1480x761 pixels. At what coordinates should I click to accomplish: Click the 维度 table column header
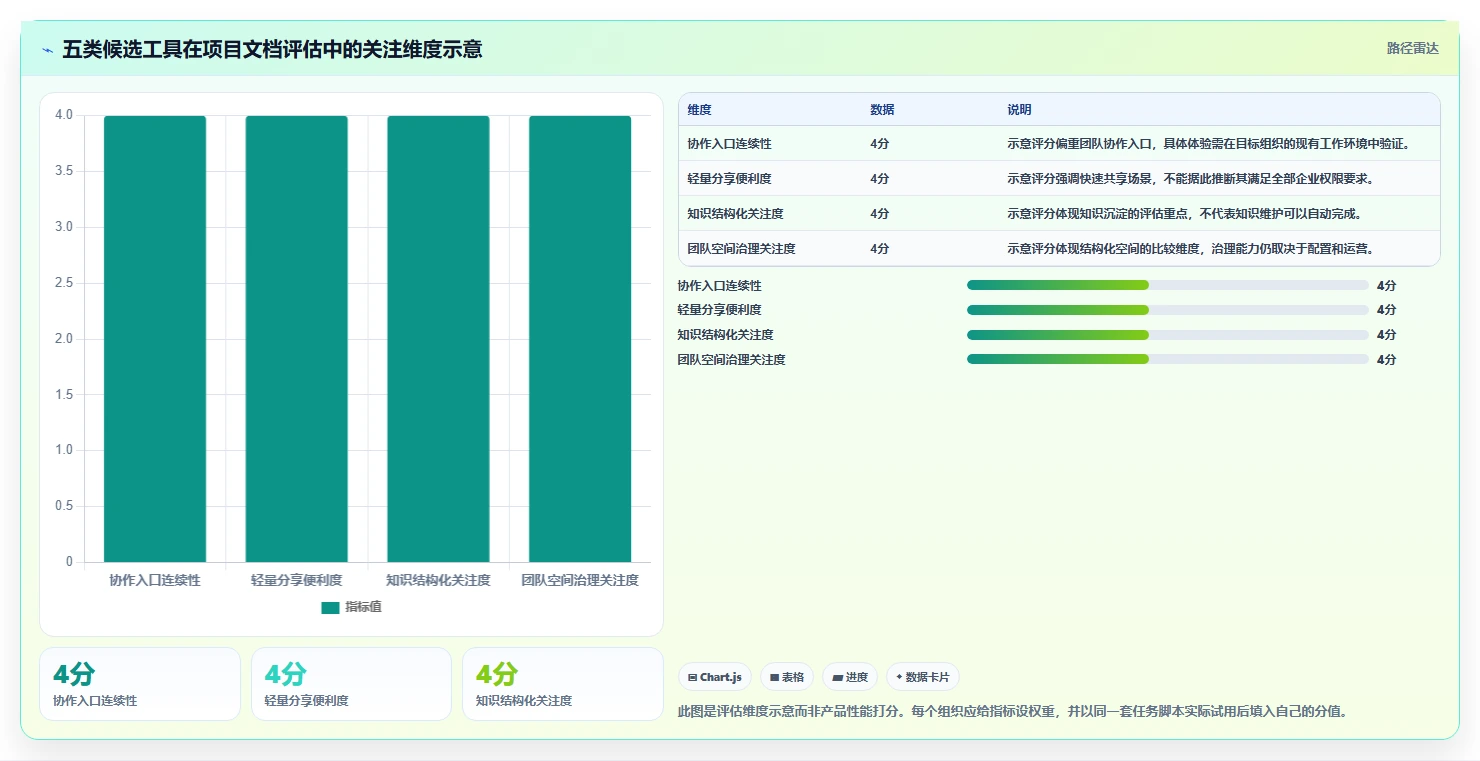click(x=699, y=110)
